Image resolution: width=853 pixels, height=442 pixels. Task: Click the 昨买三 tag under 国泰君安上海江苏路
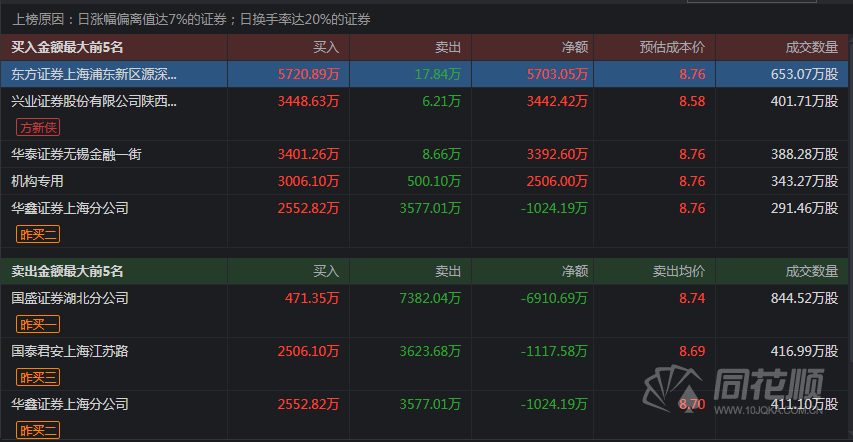pyautogui.click(x=38, y=377)
